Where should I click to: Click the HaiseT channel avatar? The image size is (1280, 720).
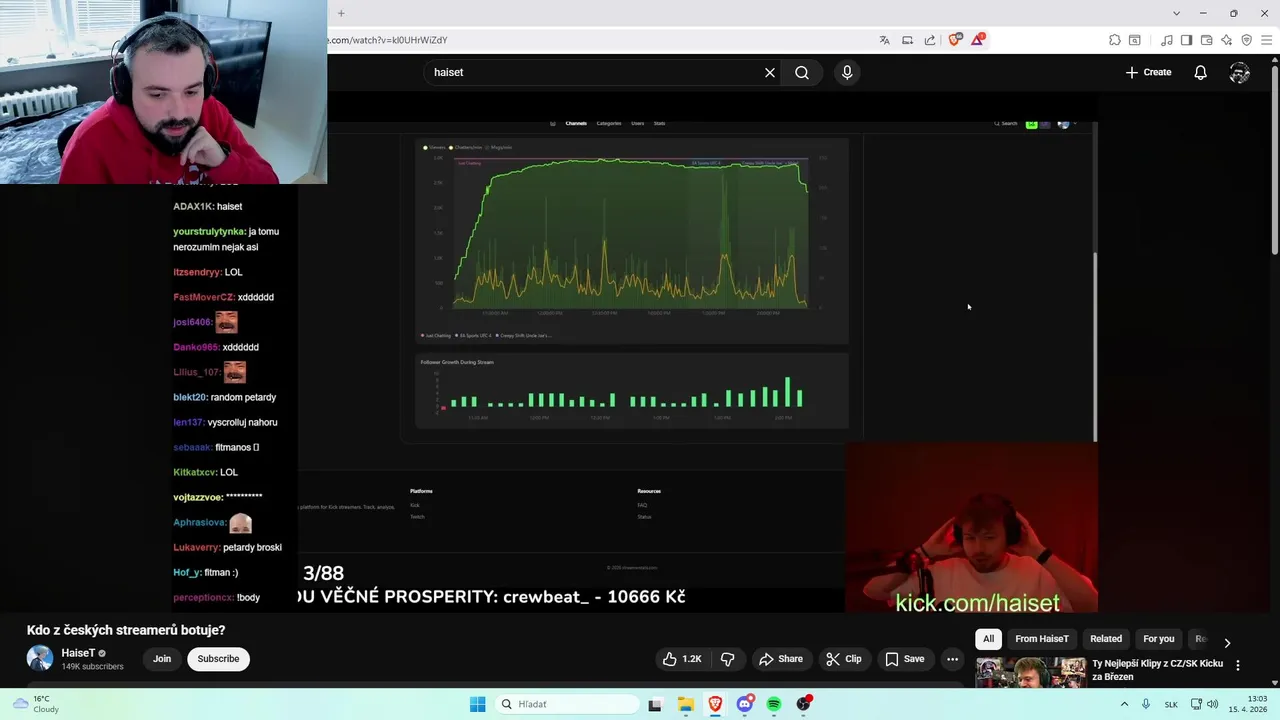pos(40,658)
